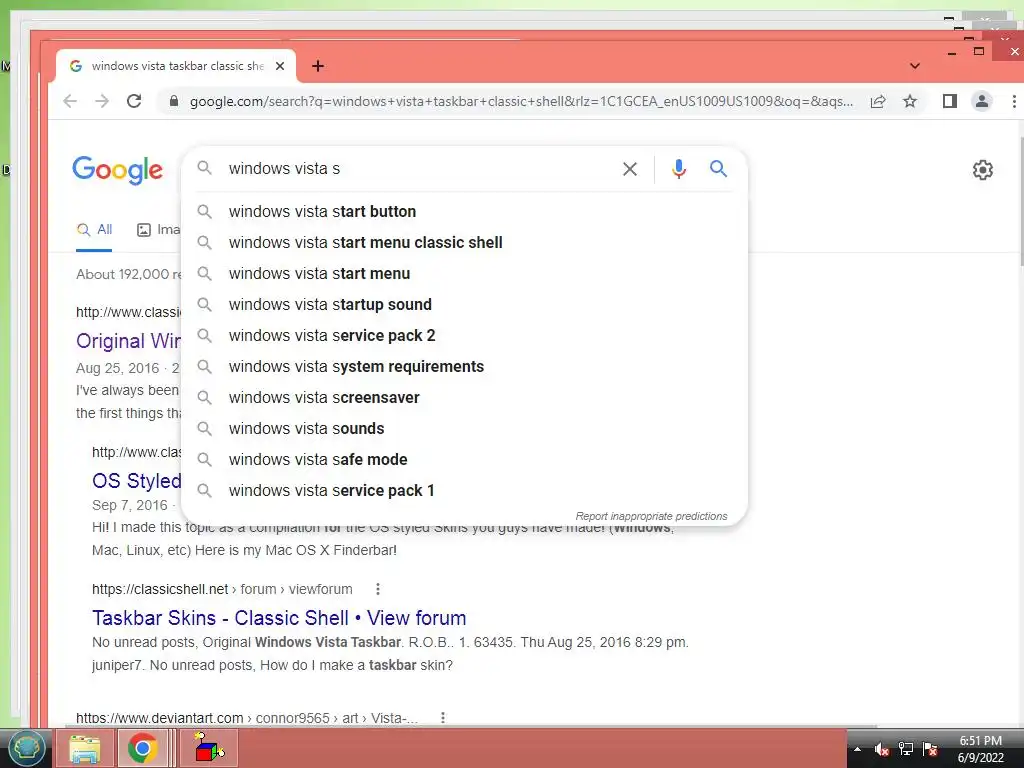The height and width of the screenshot is (768, 1024).
Task: Show hidden system tray icons
Action: coord(857,749)
